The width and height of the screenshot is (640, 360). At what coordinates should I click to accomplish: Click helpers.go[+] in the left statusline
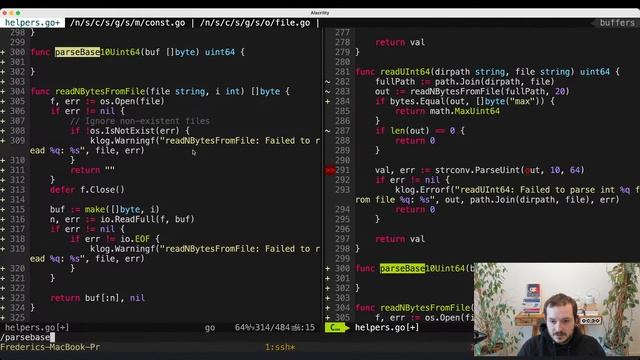pyautogui.click(x=37, y=327)
